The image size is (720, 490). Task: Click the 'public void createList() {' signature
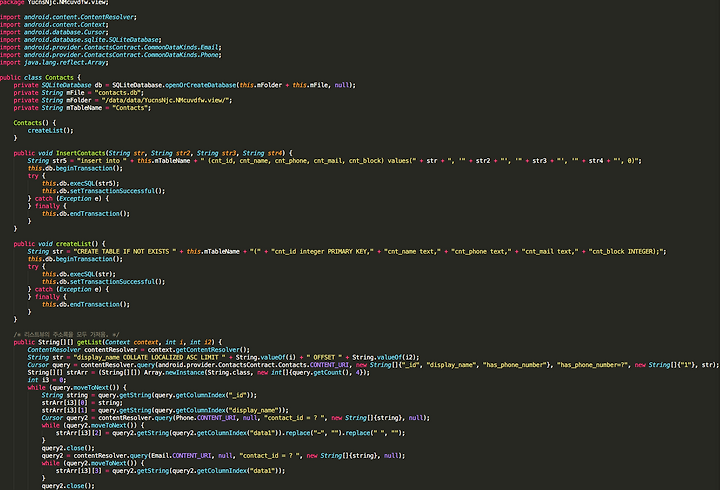point(60,244)
